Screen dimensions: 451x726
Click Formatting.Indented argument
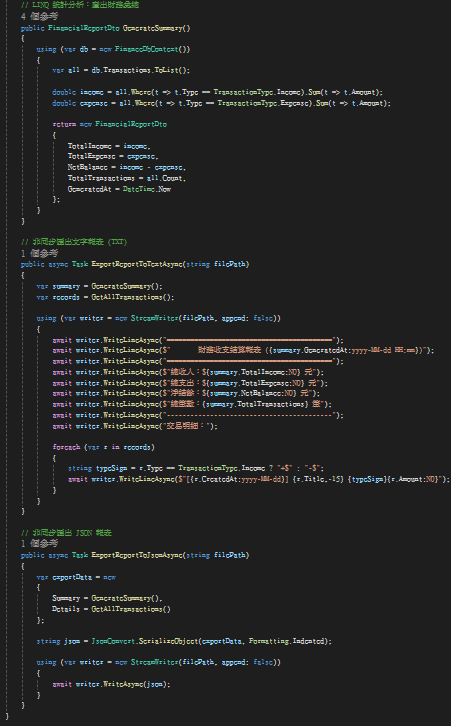pos(288,642)
